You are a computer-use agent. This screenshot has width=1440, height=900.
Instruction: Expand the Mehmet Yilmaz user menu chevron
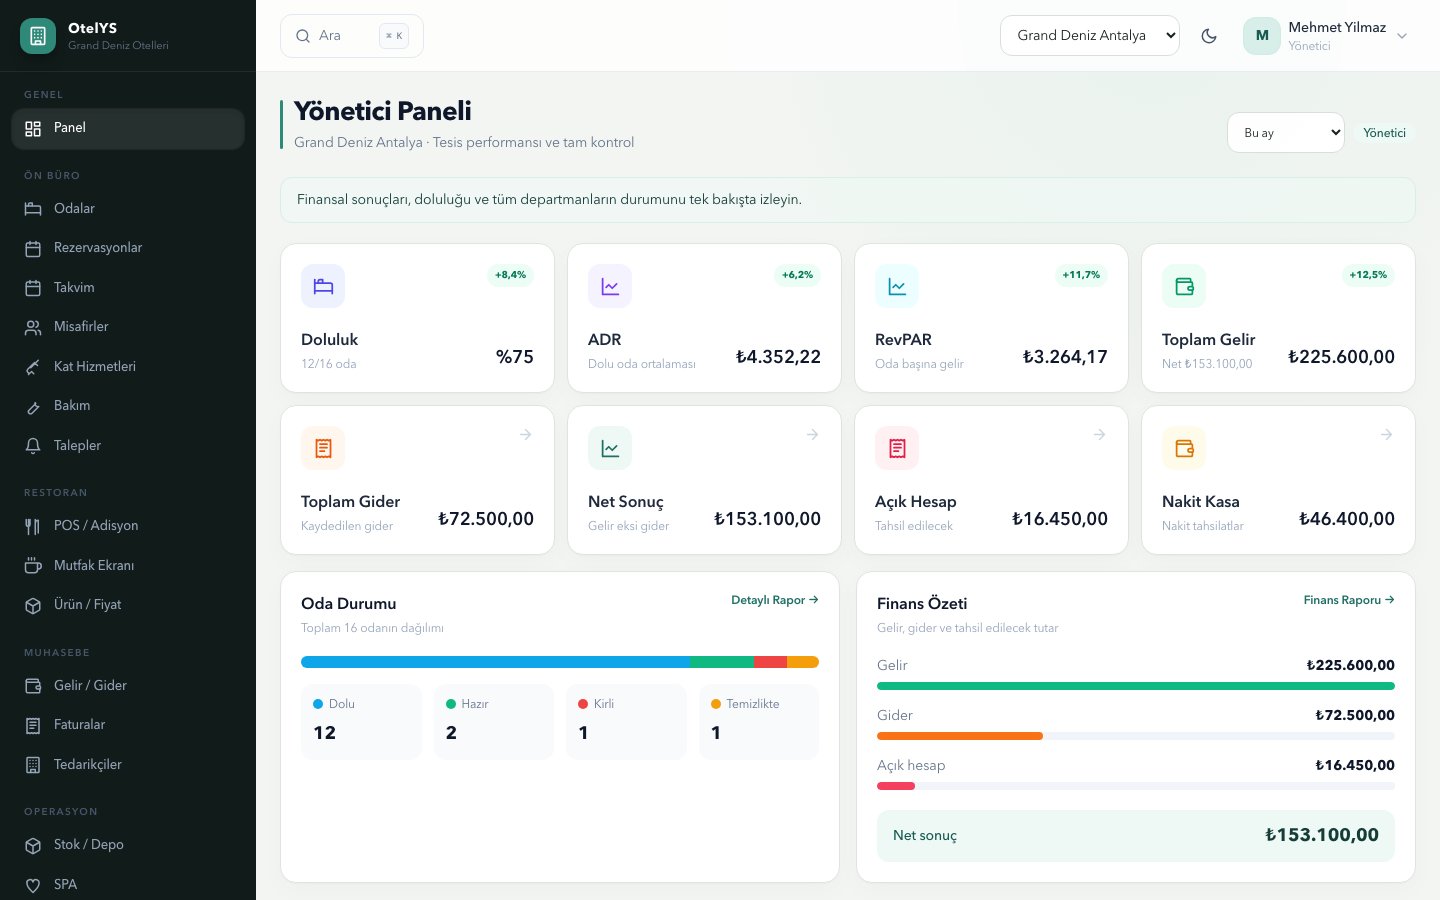[x=1402, y=36]
